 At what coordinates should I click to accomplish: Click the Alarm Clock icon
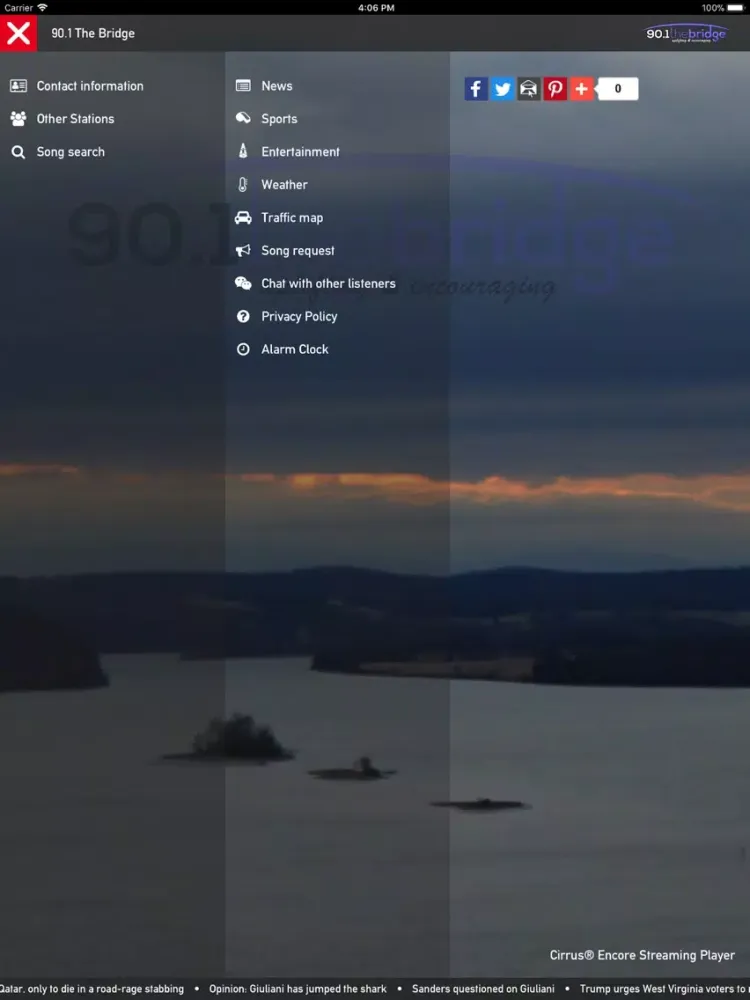coord(243,349)
